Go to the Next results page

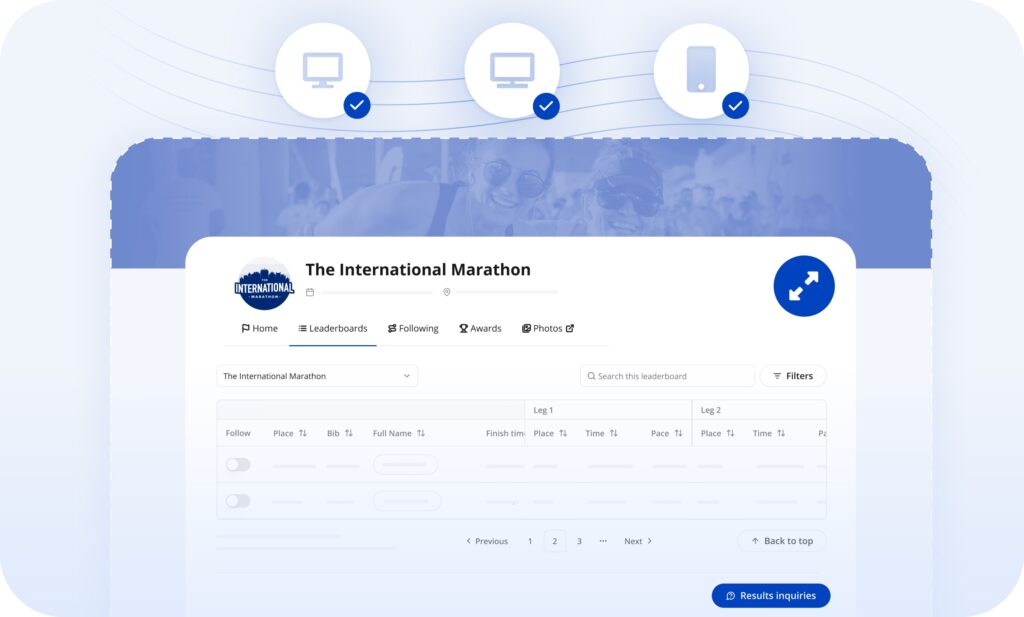(x=638, y=541)
